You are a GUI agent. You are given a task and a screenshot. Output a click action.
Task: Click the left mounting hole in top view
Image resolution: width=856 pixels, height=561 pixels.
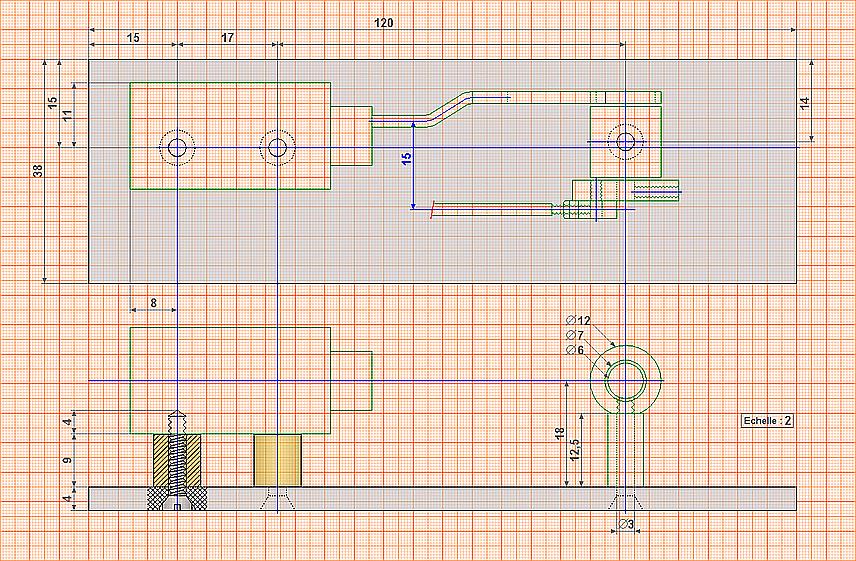(177, 147)
